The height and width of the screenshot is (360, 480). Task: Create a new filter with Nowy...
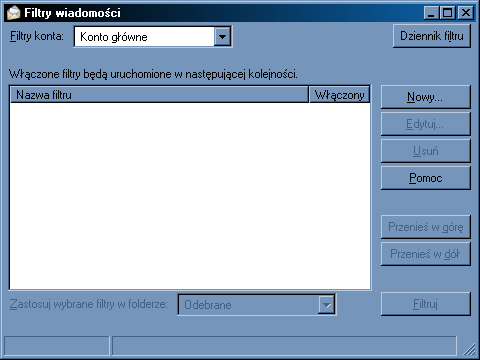pos(425,97)
